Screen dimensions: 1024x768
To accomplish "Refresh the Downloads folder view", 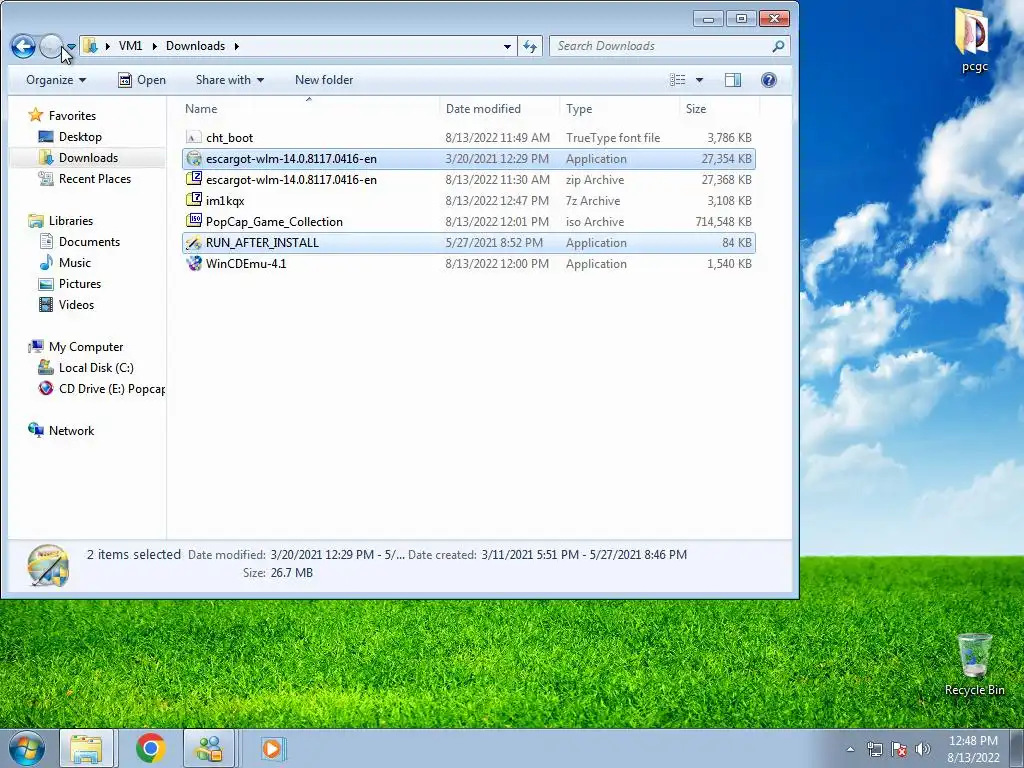I will click(530, 46).
